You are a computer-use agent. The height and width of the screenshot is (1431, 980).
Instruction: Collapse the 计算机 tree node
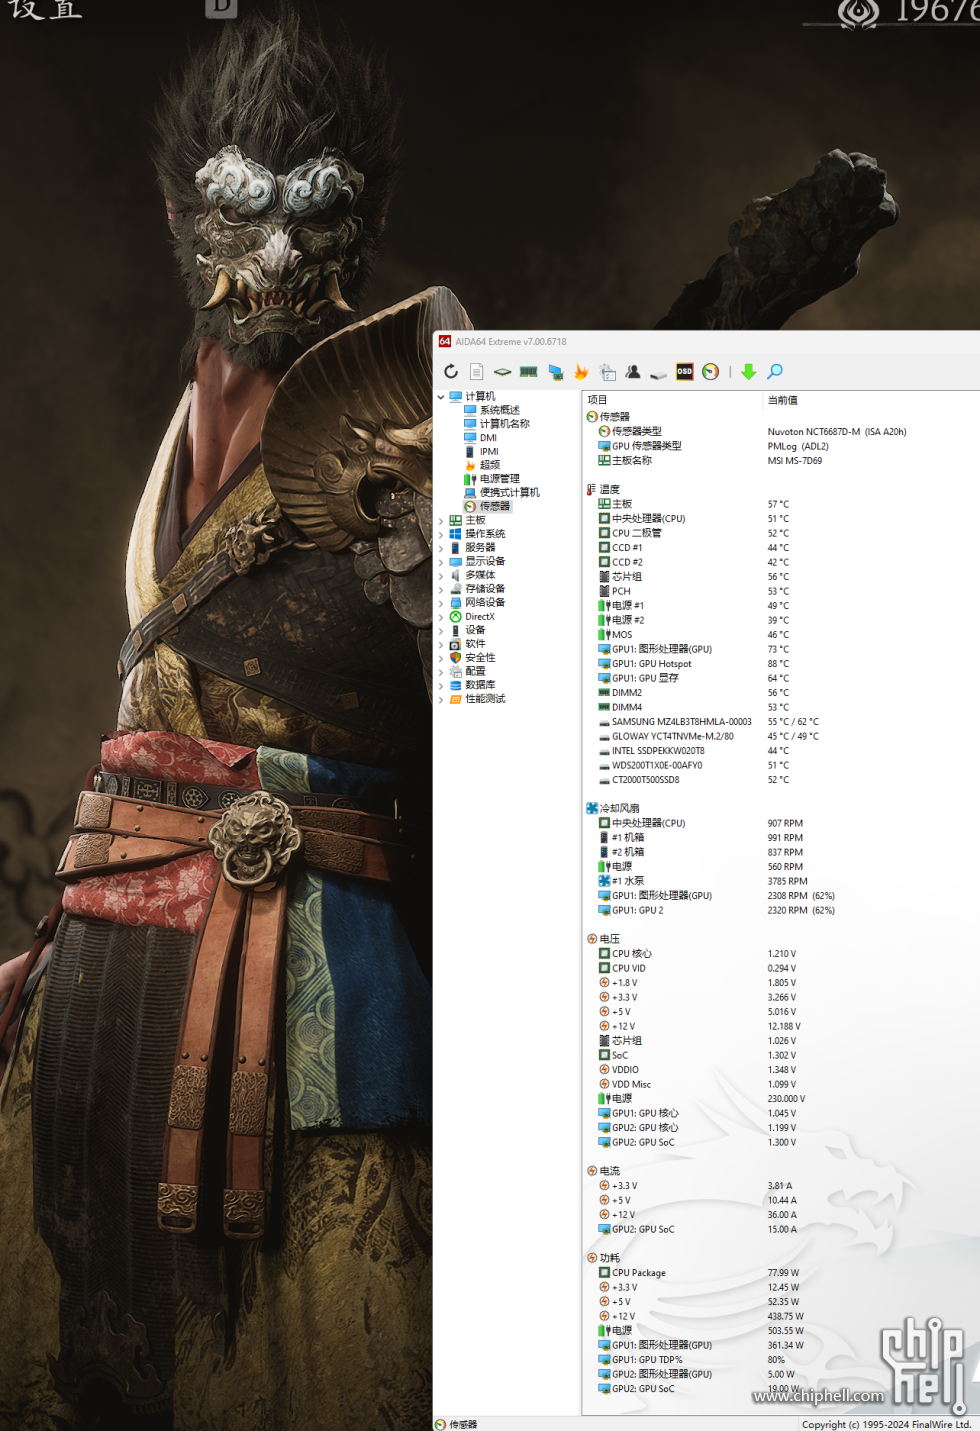click(441, 397)
